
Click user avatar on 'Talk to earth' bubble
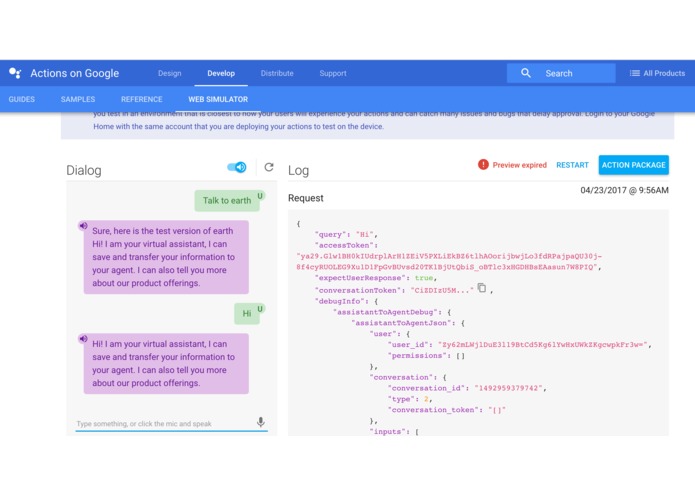click(x=260, y=196)
